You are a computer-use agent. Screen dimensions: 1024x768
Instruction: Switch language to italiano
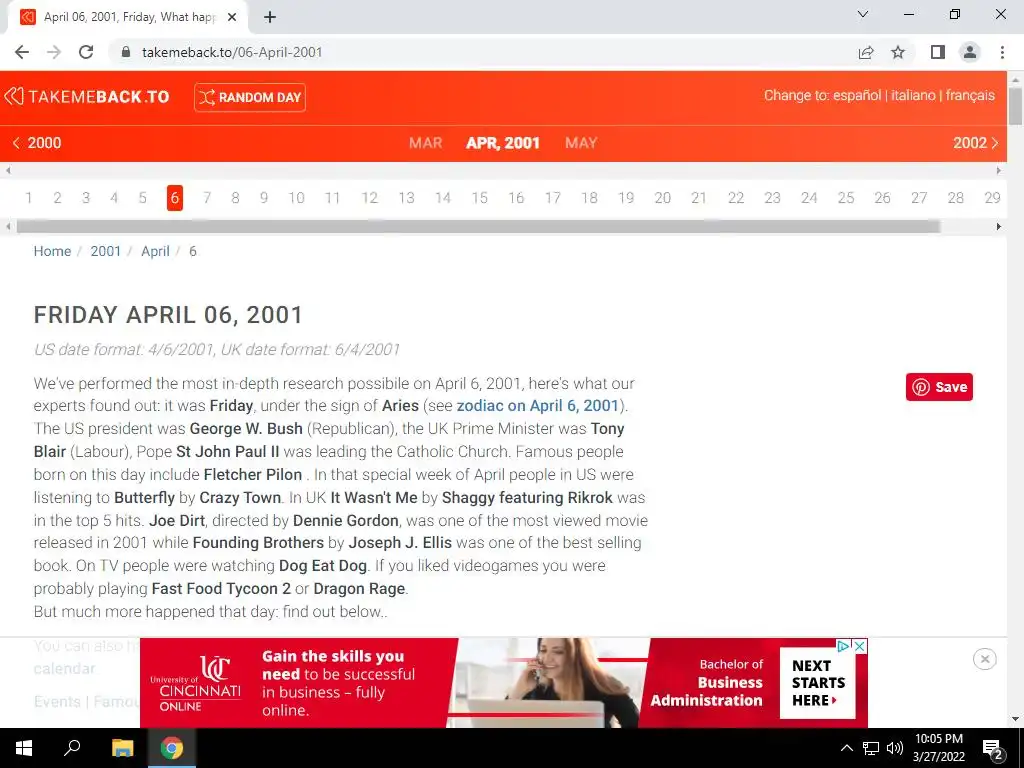[x=913, y=95]
